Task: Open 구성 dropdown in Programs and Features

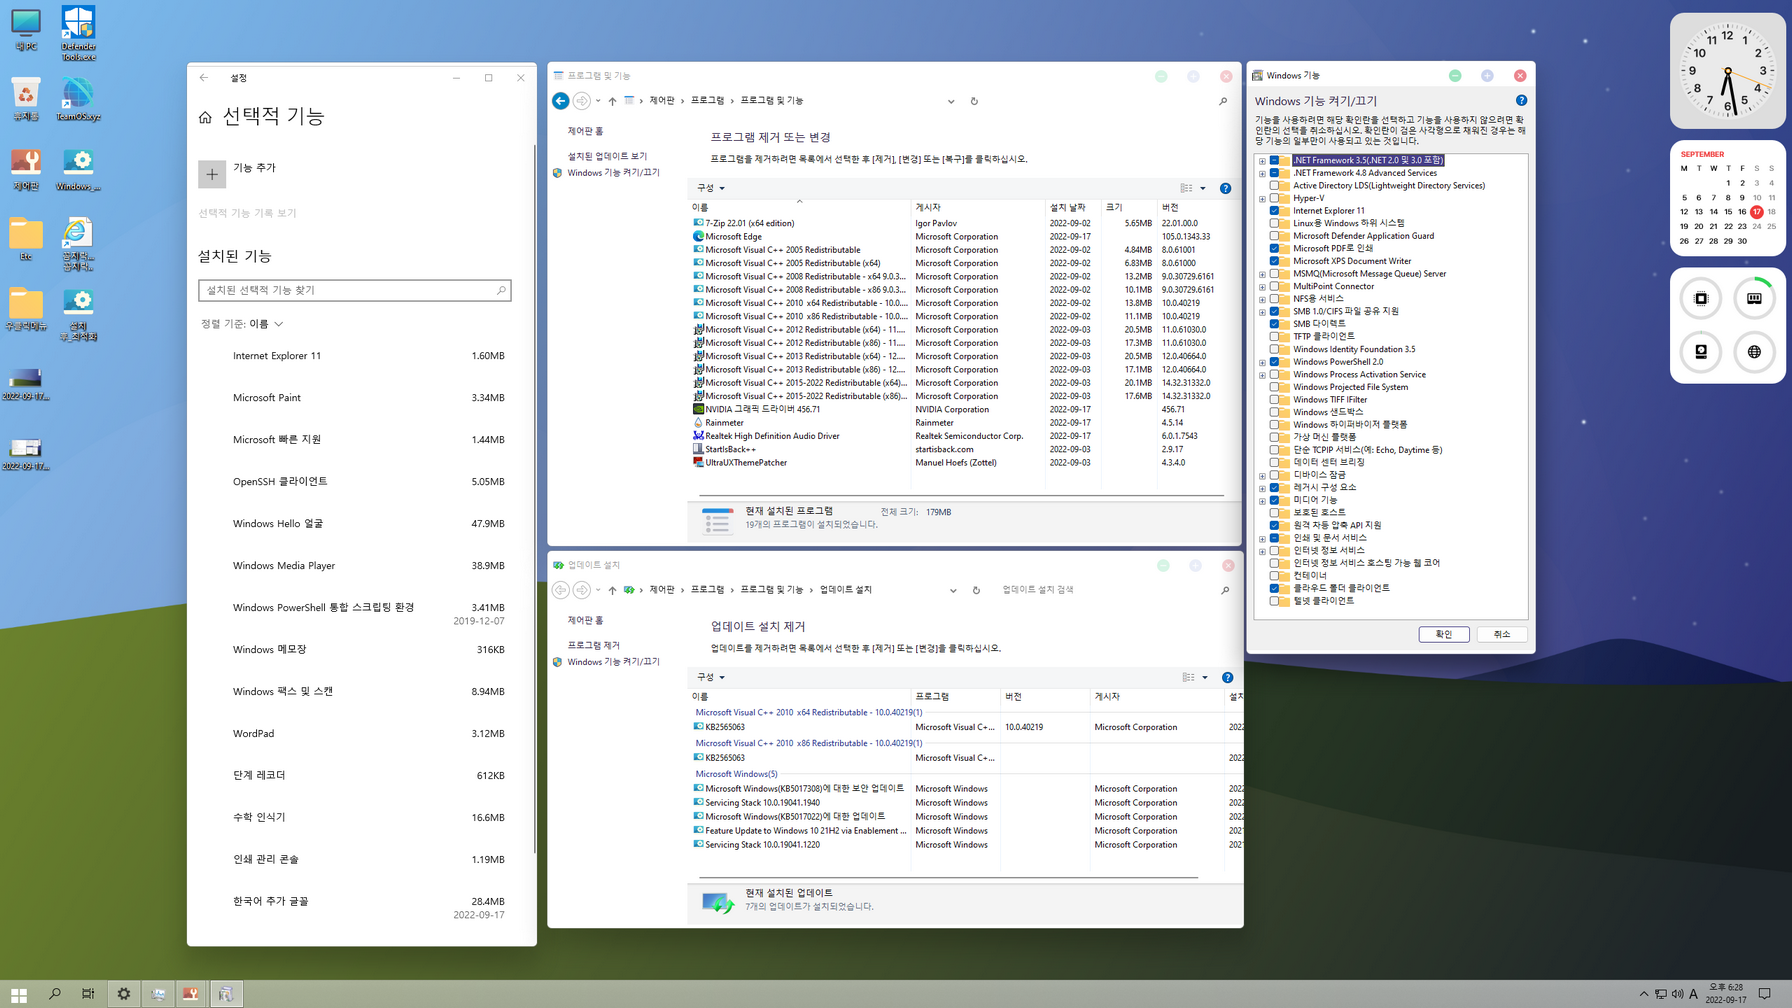Action: point(711,188)
